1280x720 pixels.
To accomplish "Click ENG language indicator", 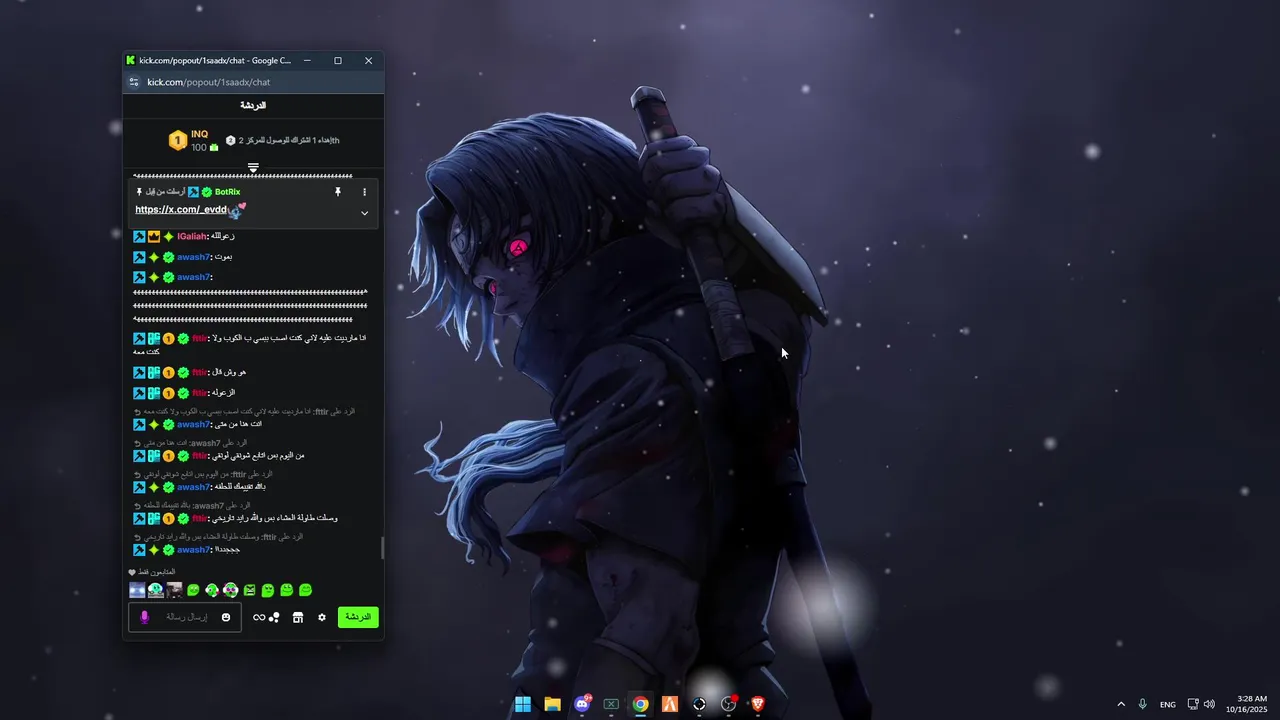I will click(x=1168, y=705).
